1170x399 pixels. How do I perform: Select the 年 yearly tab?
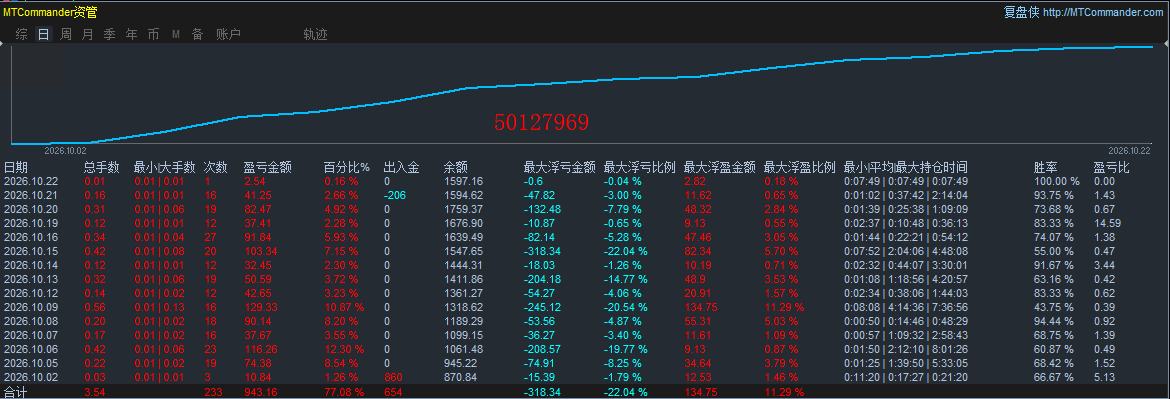point(131,34)
